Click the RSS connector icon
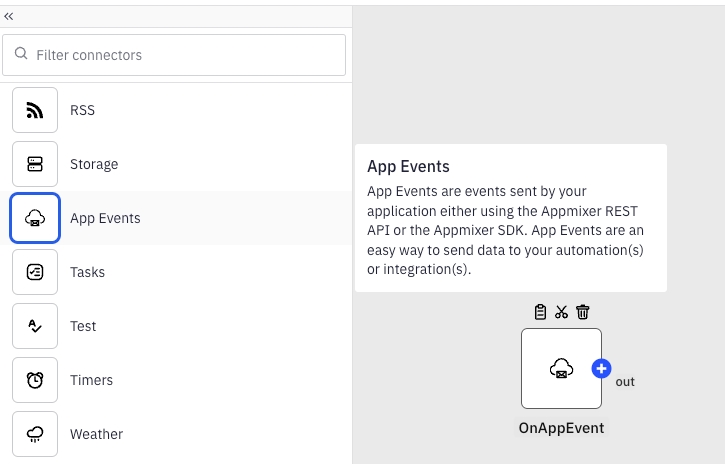725x464 pixels. [35, 110]
